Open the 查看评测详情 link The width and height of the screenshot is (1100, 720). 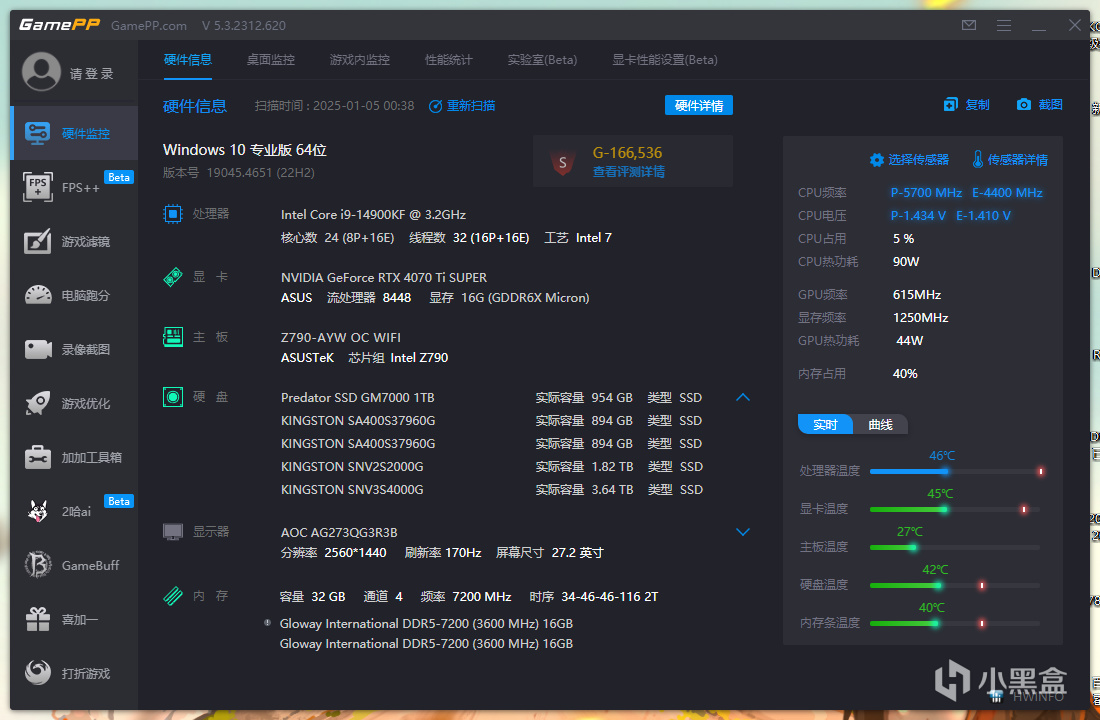click(629, 172)
